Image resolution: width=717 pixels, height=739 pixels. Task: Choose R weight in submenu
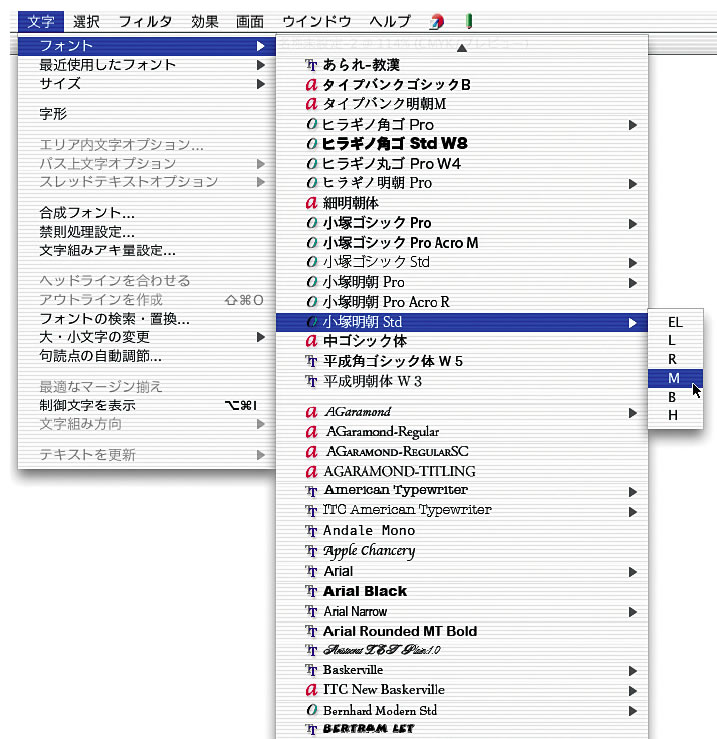point(676,359)
